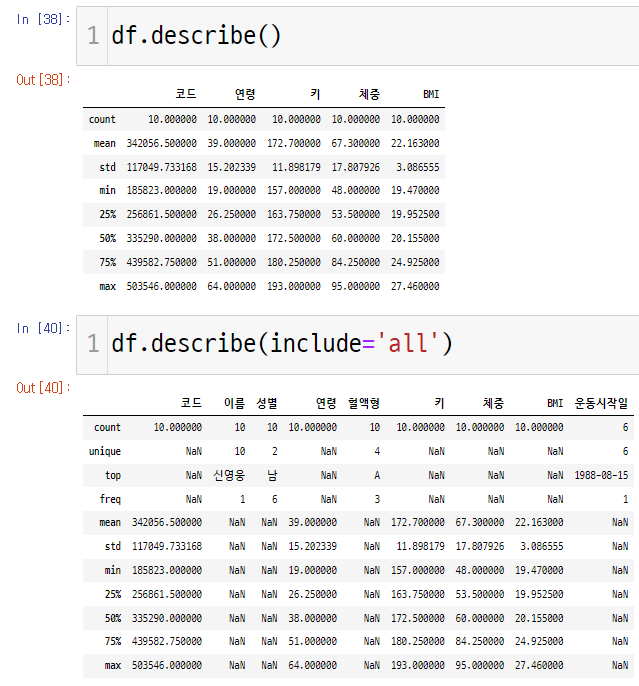The width and height of the screenshot is (639, 686).
Task: Click 25% 키 value 163.750000 in Out[40] table
Action: coord(418,595)
